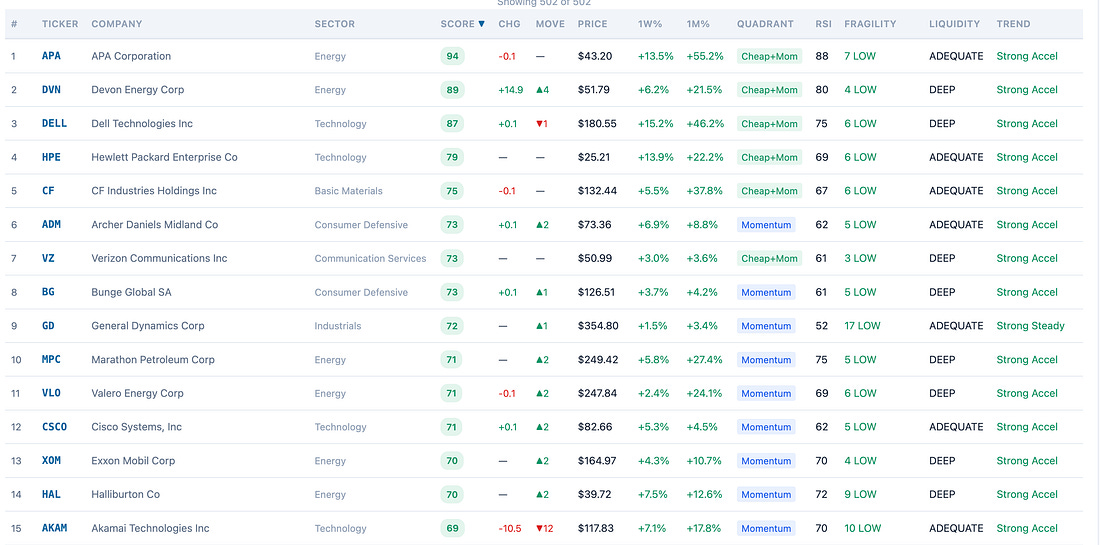Sort by the MOVE column header
This screenshot has width=1100, height=545.
pyautogui.click(x=550, y=24)
